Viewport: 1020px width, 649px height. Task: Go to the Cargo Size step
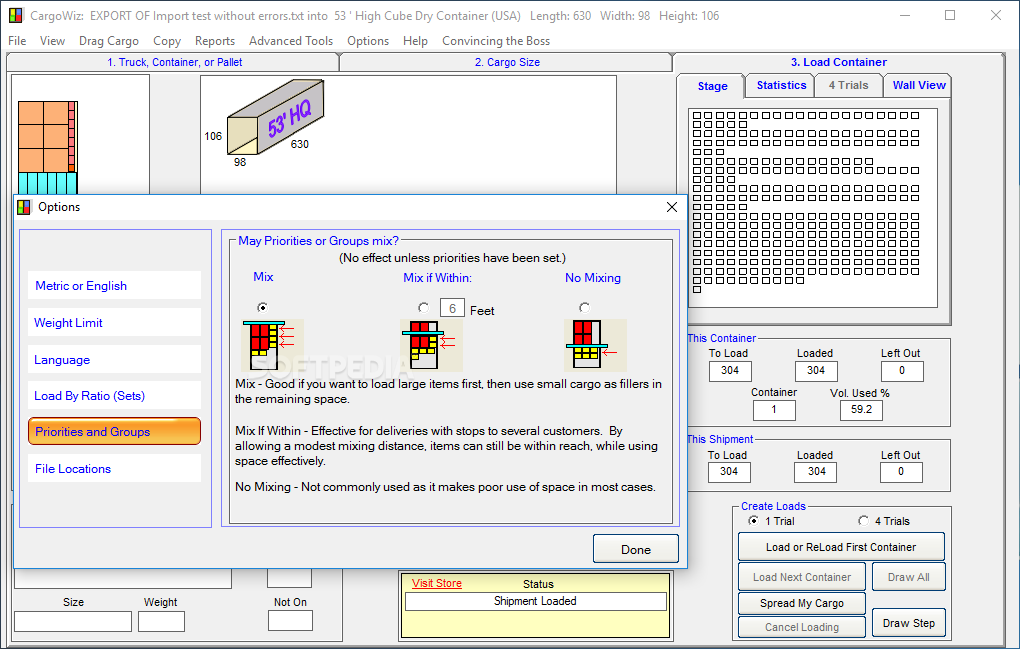pyautogui.click(x=507, y=62)
